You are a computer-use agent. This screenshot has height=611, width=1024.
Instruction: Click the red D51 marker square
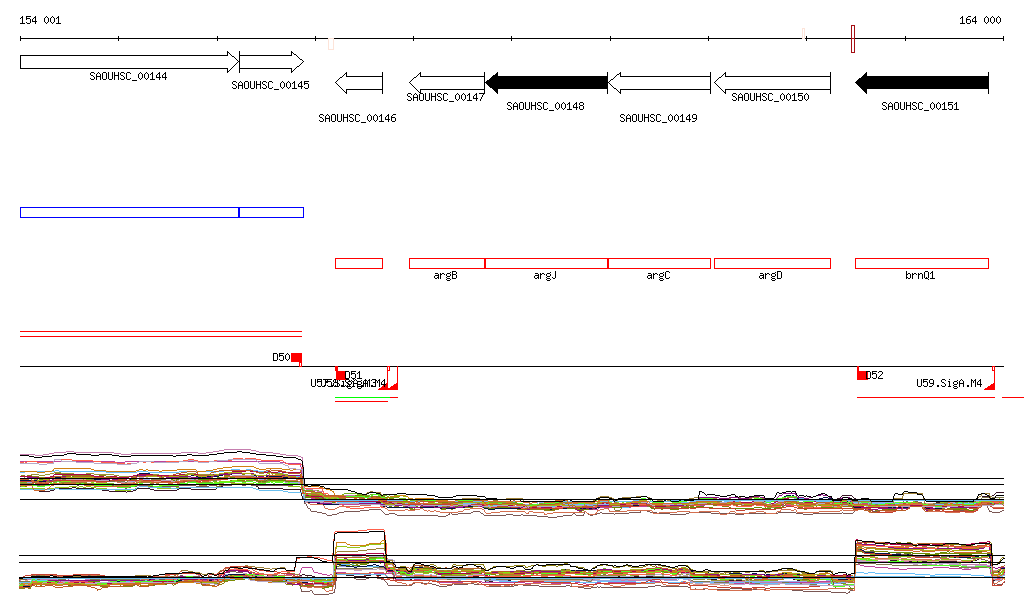[x=340, y=375]
